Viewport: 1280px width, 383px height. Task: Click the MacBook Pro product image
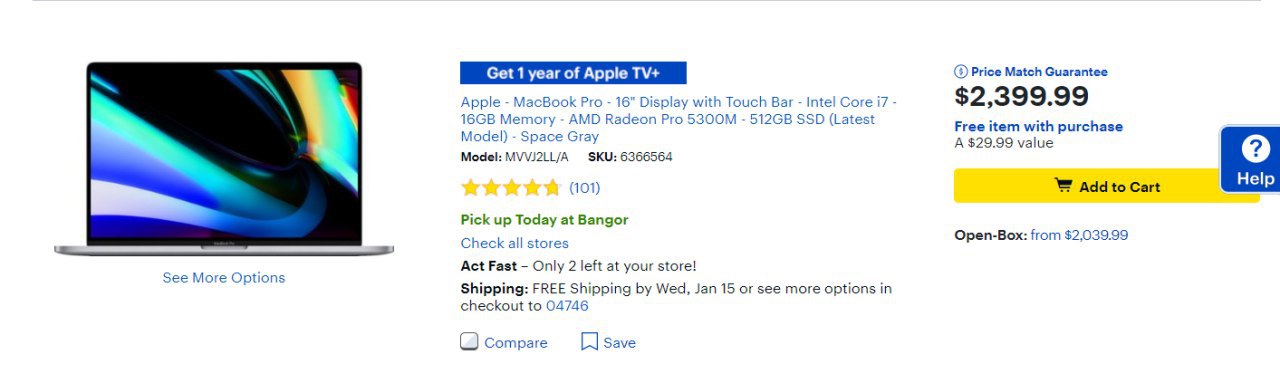pos(224,159)
